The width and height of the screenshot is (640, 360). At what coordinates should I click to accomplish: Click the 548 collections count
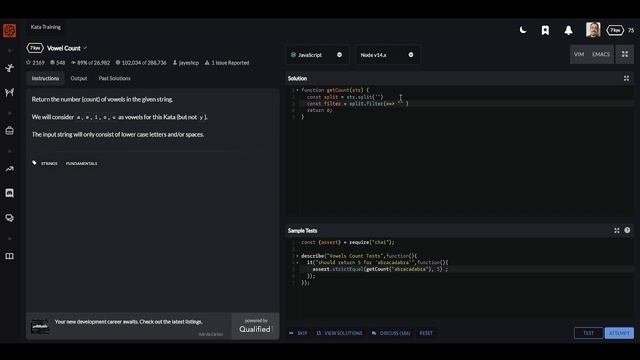coord(58,63)
